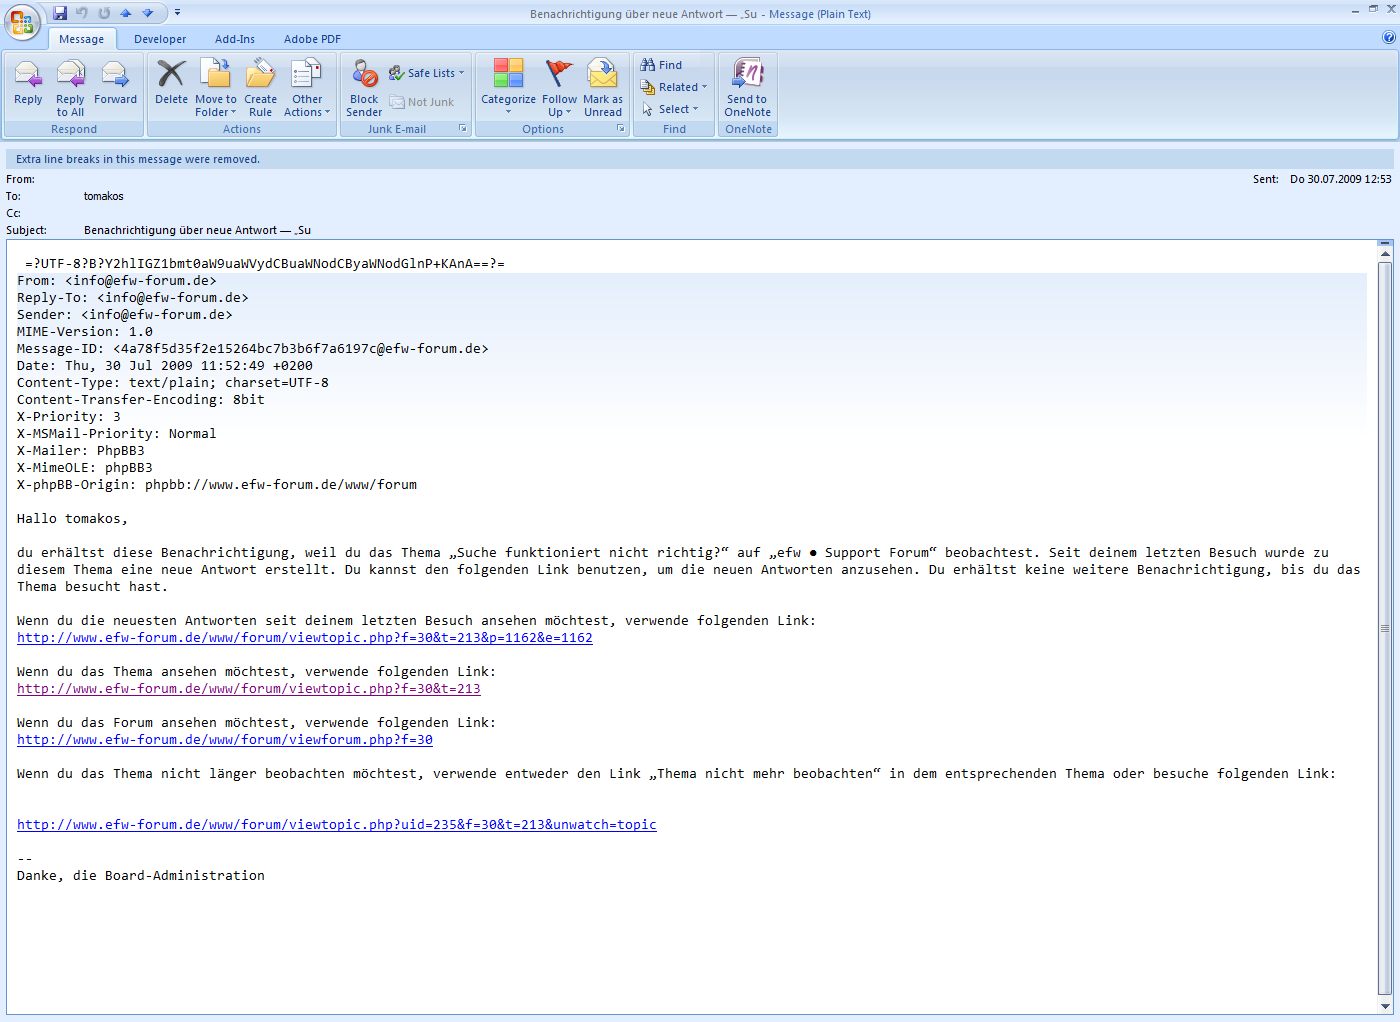Click the message body vertical scrollbar
This screenshot has width=1400, height=1022.
click(x=1385, y=628)
